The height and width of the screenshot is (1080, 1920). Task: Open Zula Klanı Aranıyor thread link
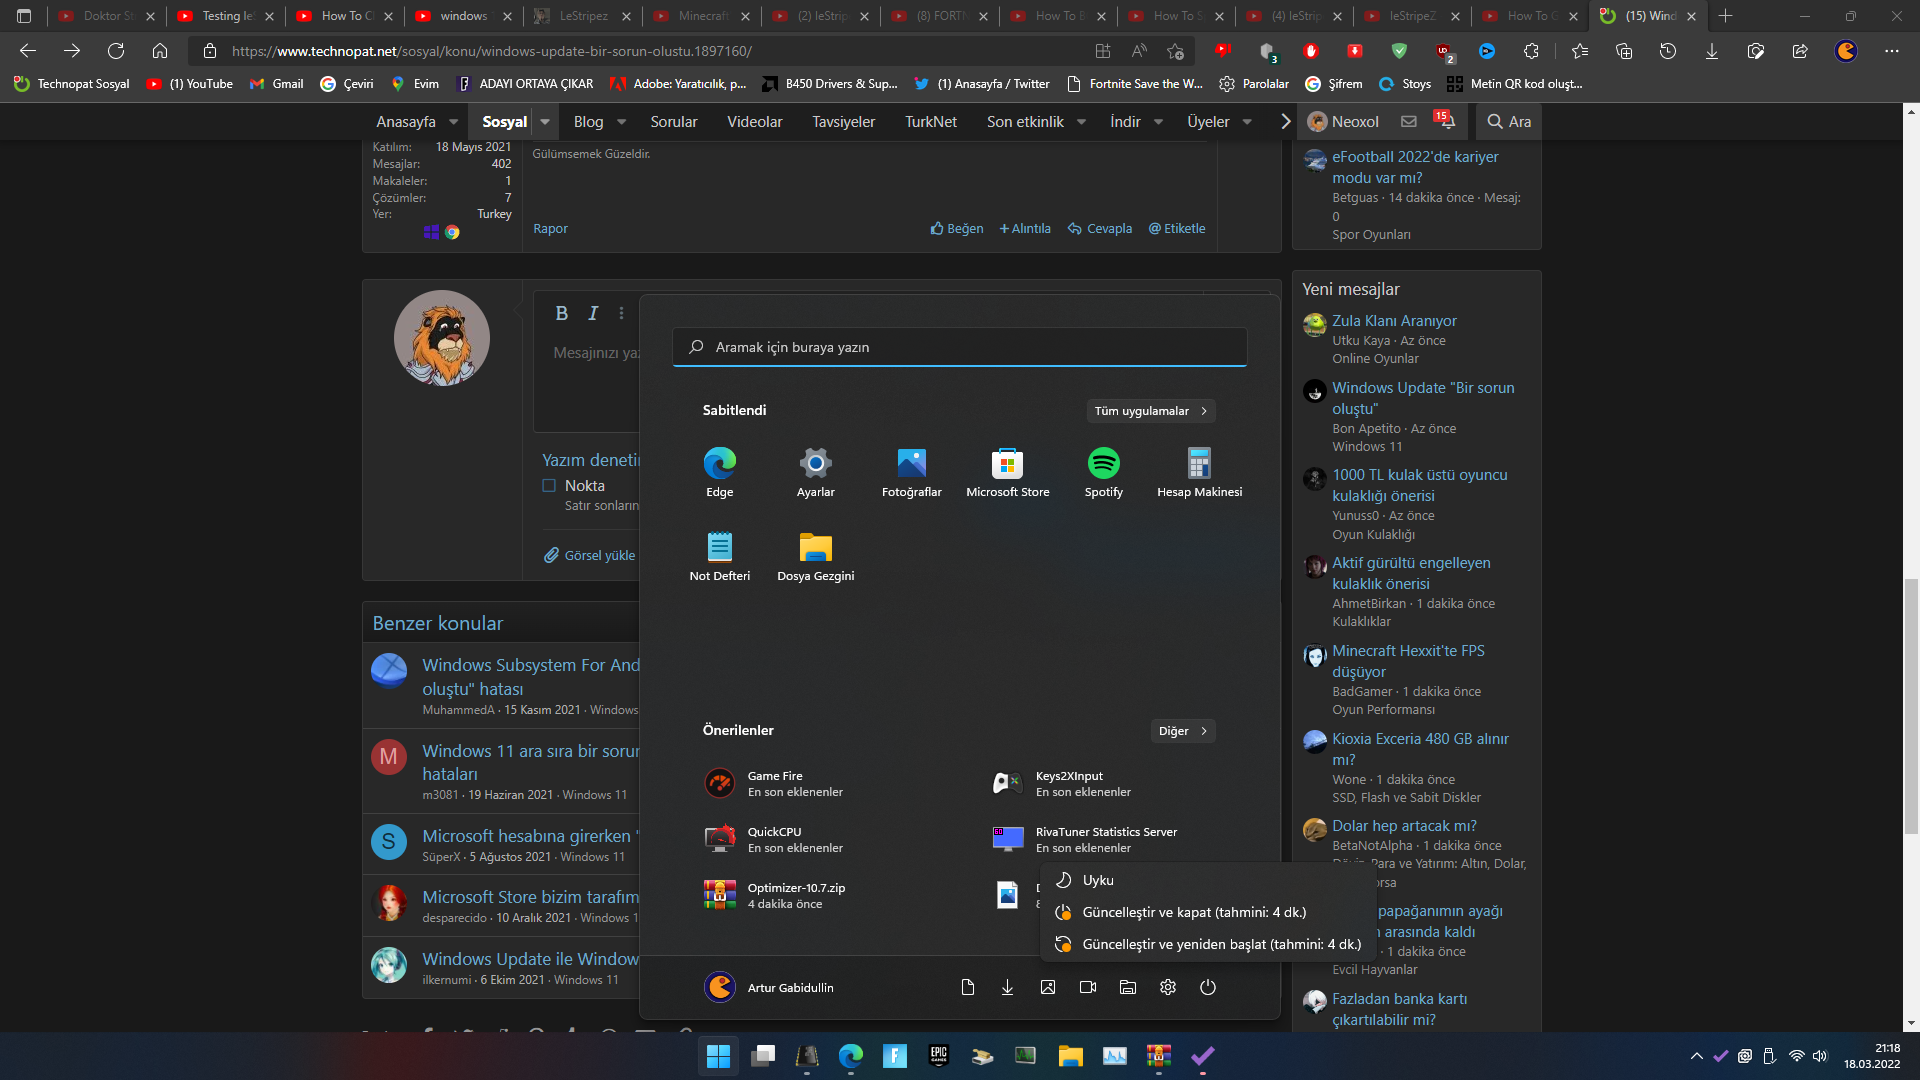(x=1394, y=321)
